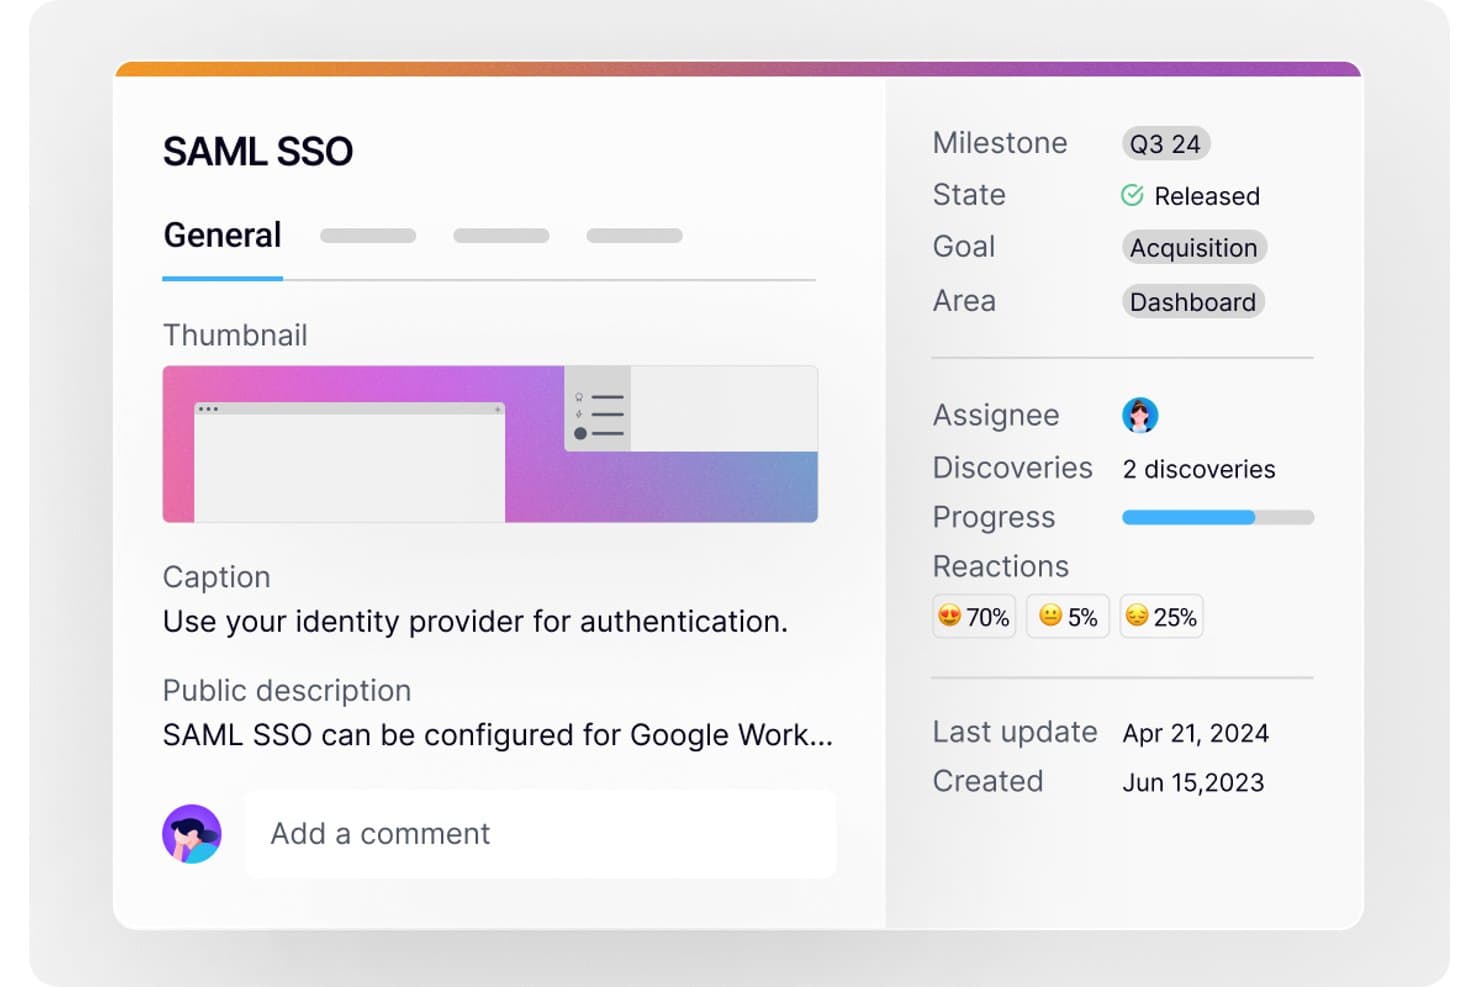Click the SAML SSO title
1480x987 pixels.
[258, 152]
